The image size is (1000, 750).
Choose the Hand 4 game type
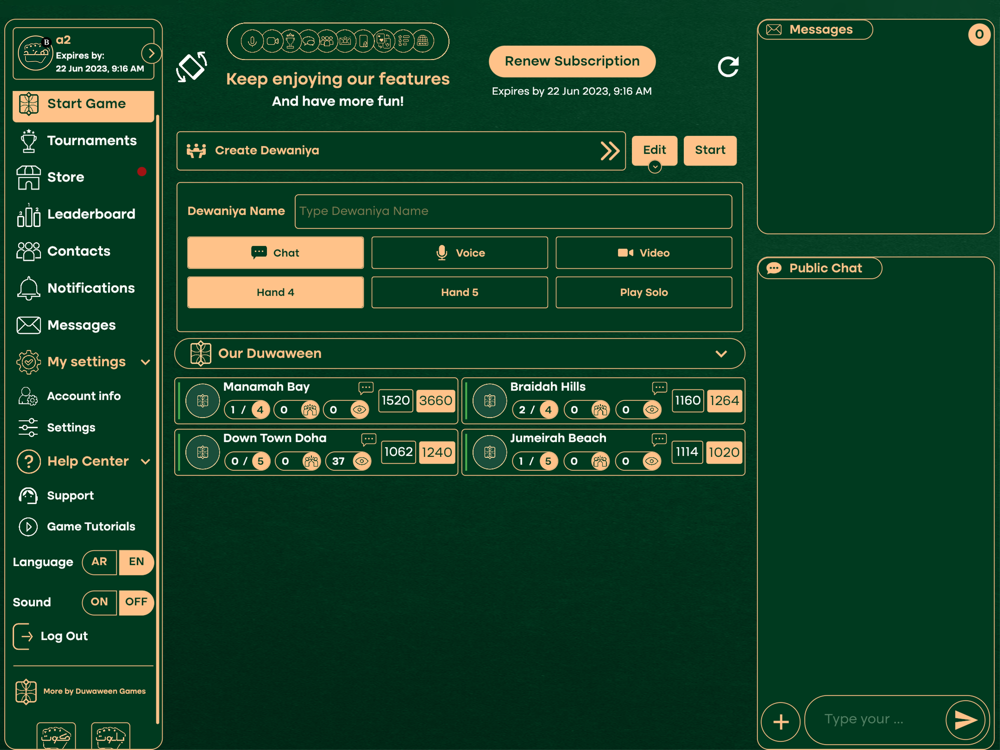point(276,293)
